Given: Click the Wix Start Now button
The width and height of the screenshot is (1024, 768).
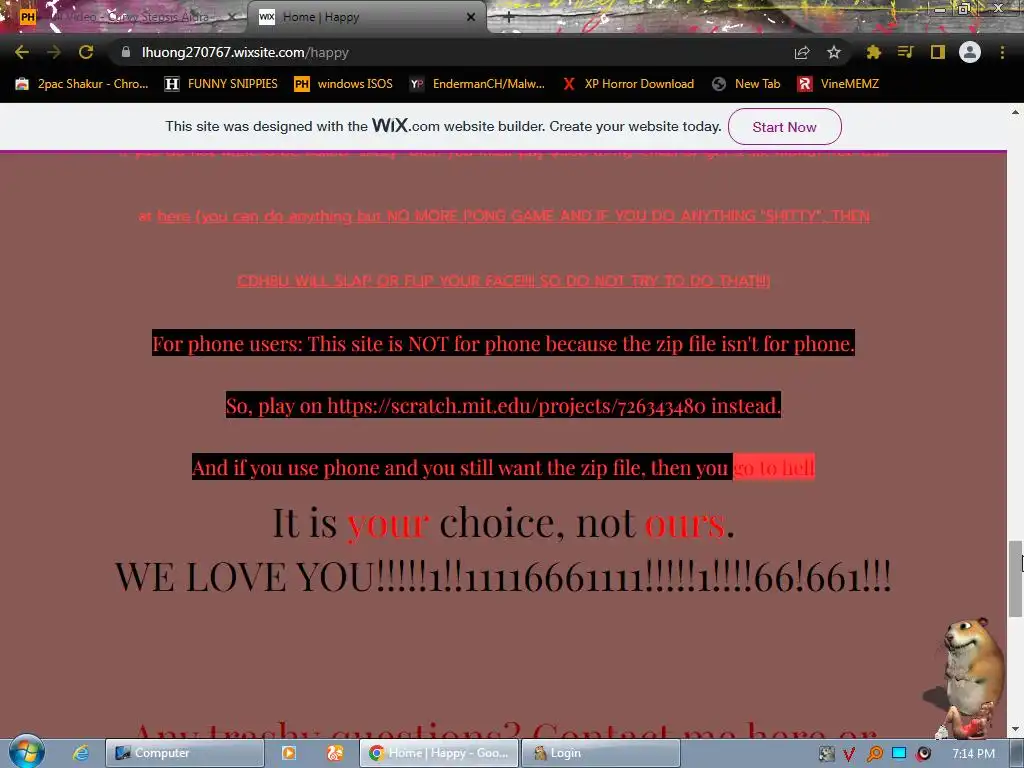Looking at the screenshot, I should click(784, 127).
